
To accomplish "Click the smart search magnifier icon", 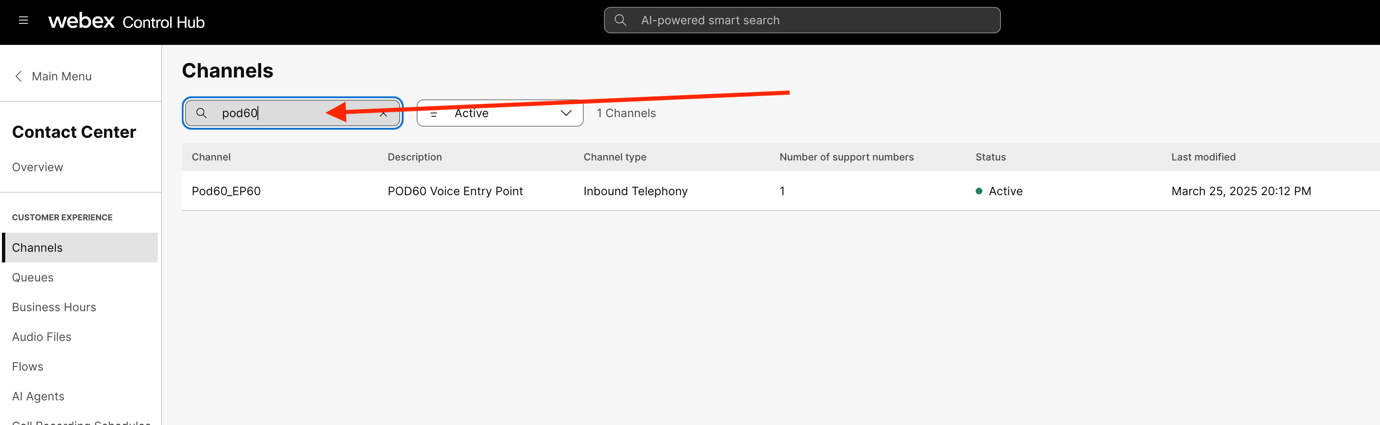I will click(x=620, y=20).
